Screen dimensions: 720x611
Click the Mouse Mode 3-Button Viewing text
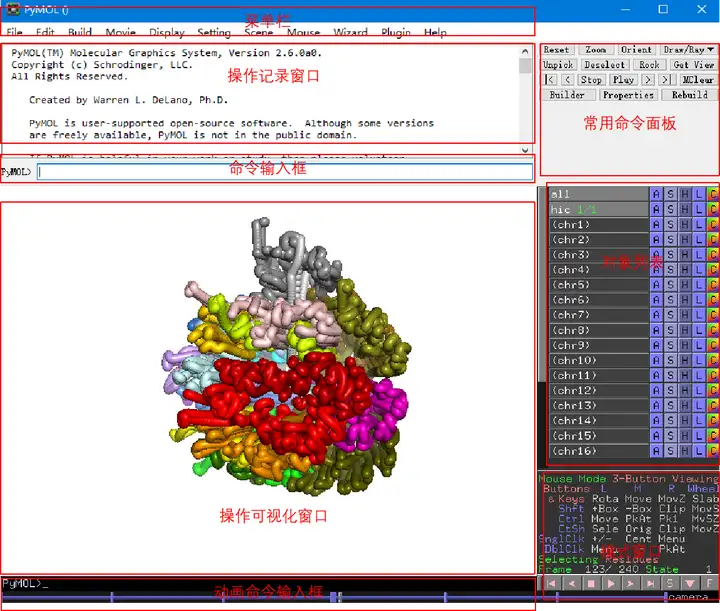tap(629, 479)
